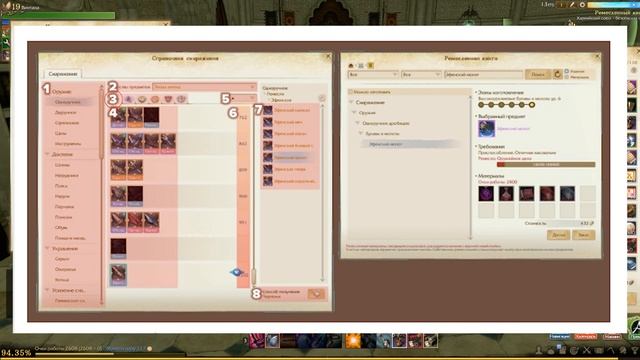Pick the lone dark-red item in its single-icon row
Screen dimensions: 640x360
118,249
